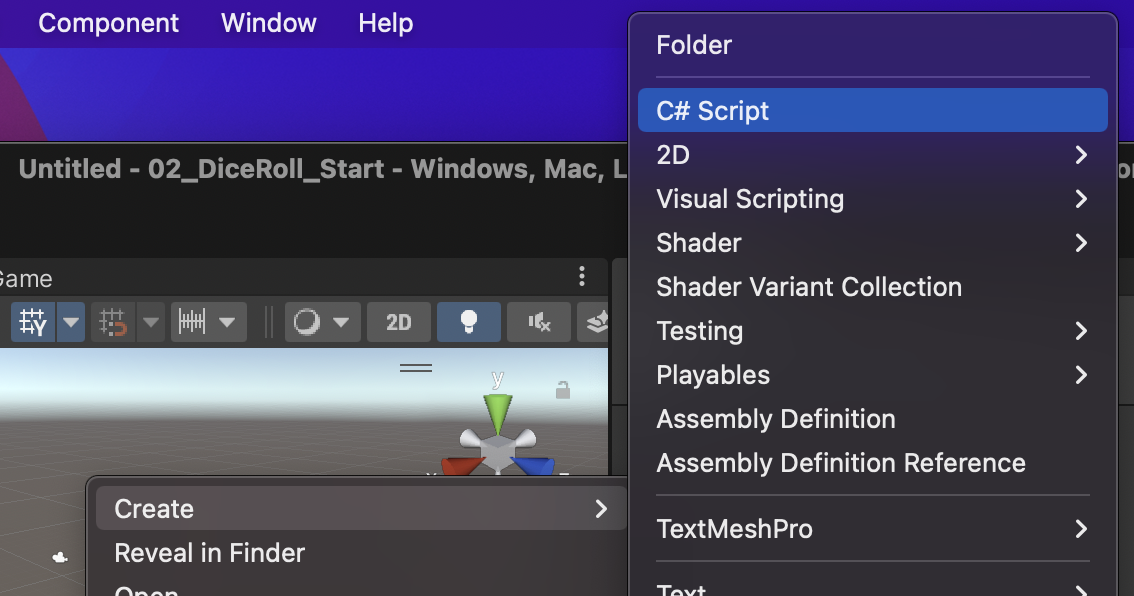Open the scene view three-dot options menu
This screenshot has width=1134, height=596.
click(x=582, y=276)
